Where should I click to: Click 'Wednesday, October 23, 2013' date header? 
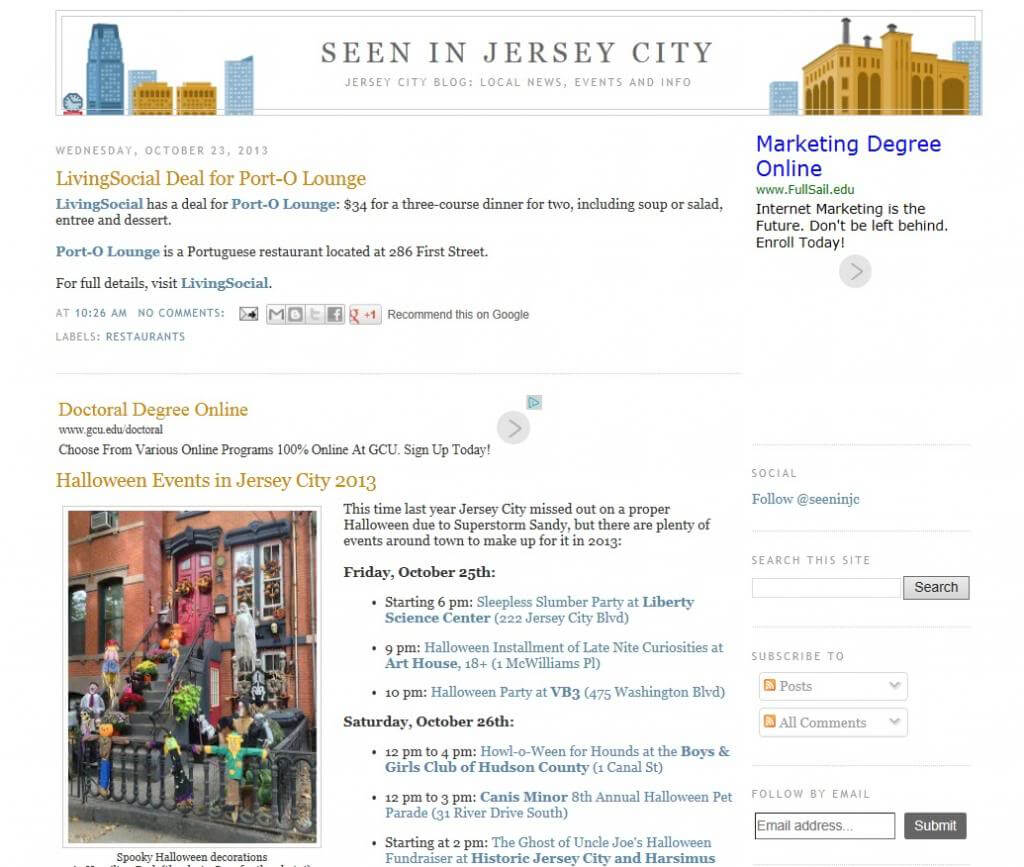pos(162,151)
